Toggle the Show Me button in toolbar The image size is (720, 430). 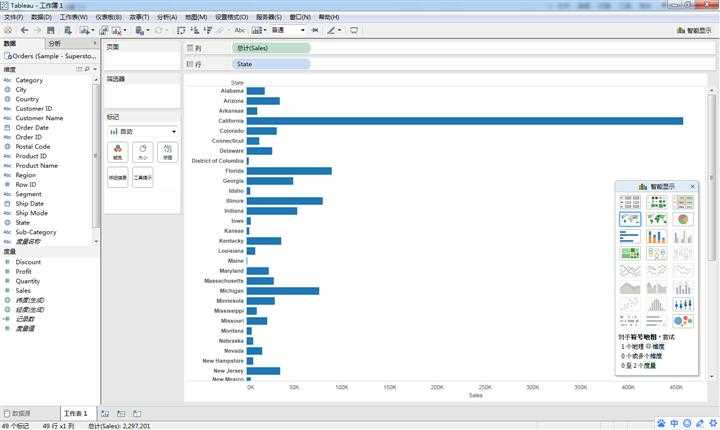coord(694,30)
